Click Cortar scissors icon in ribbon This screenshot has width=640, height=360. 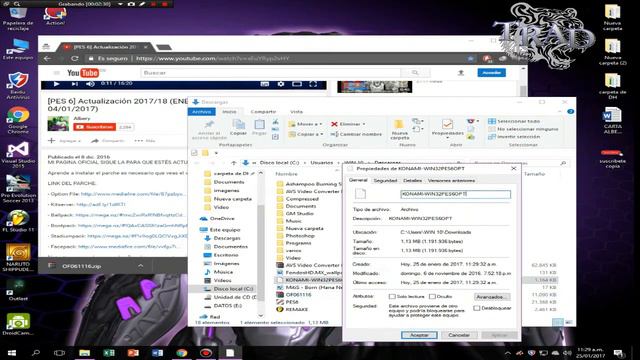(x=276, y=121)
